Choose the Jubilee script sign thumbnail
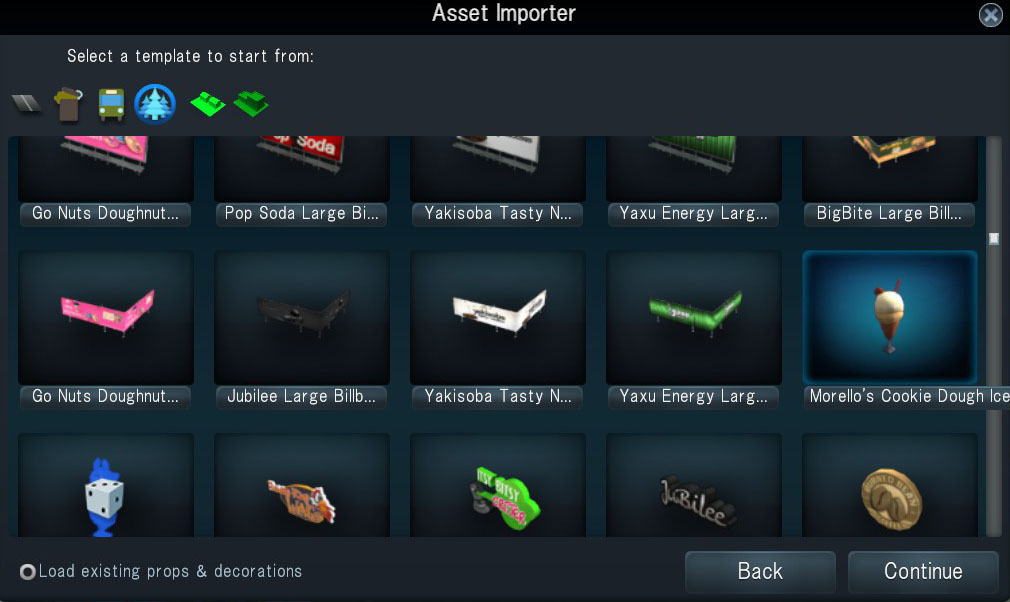The height and width of the screenshot is (602, 1010). (694, 485)
